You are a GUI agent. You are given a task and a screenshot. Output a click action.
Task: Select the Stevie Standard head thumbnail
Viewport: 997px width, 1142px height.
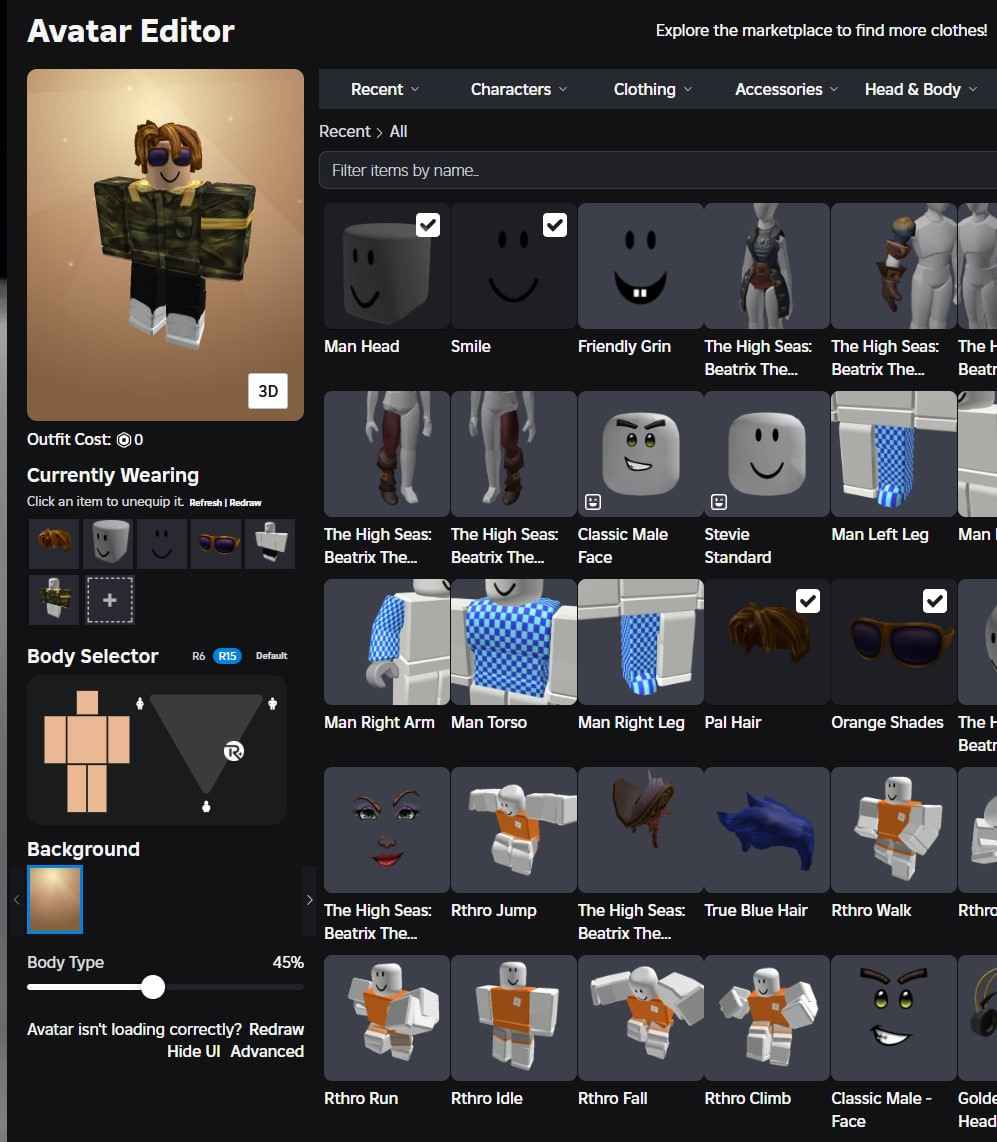tap(767, 454)
